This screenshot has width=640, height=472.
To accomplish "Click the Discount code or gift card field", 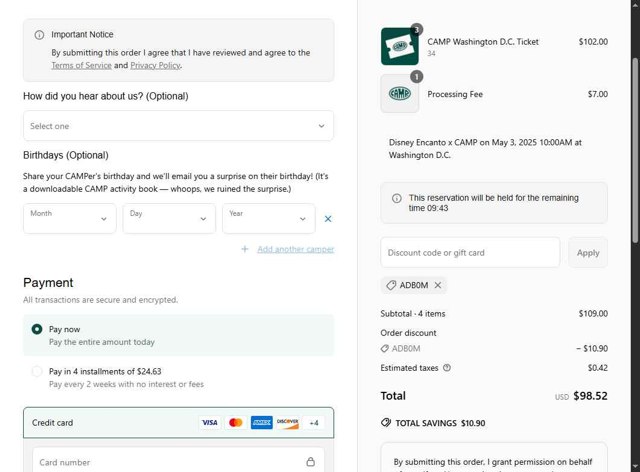I will click(470, 253).
